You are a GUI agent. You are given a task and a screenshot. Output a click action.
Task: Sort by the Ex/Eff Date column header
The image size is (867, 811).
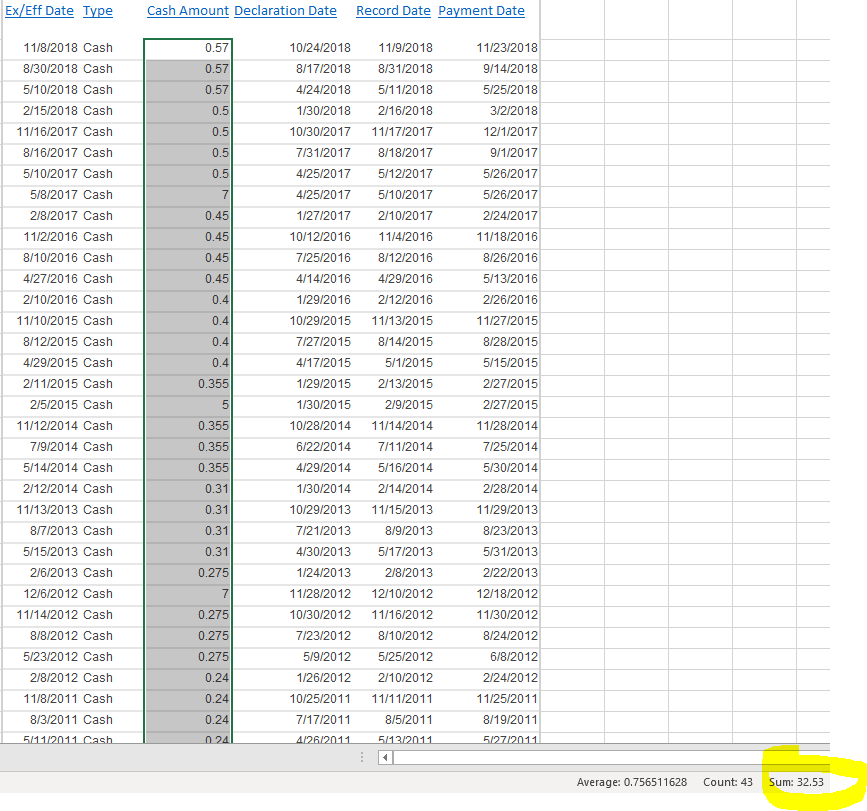click(39, 11)
